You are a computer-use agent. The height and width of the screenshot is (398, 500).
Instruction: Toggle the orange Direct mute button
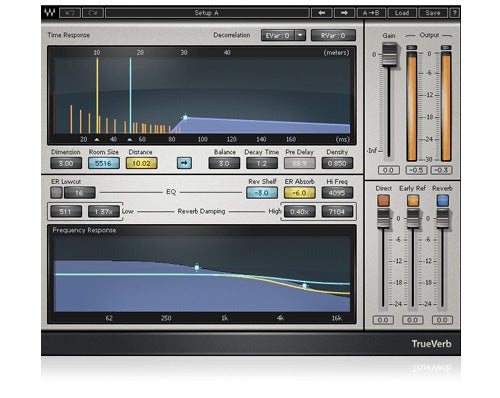[384, 200]
